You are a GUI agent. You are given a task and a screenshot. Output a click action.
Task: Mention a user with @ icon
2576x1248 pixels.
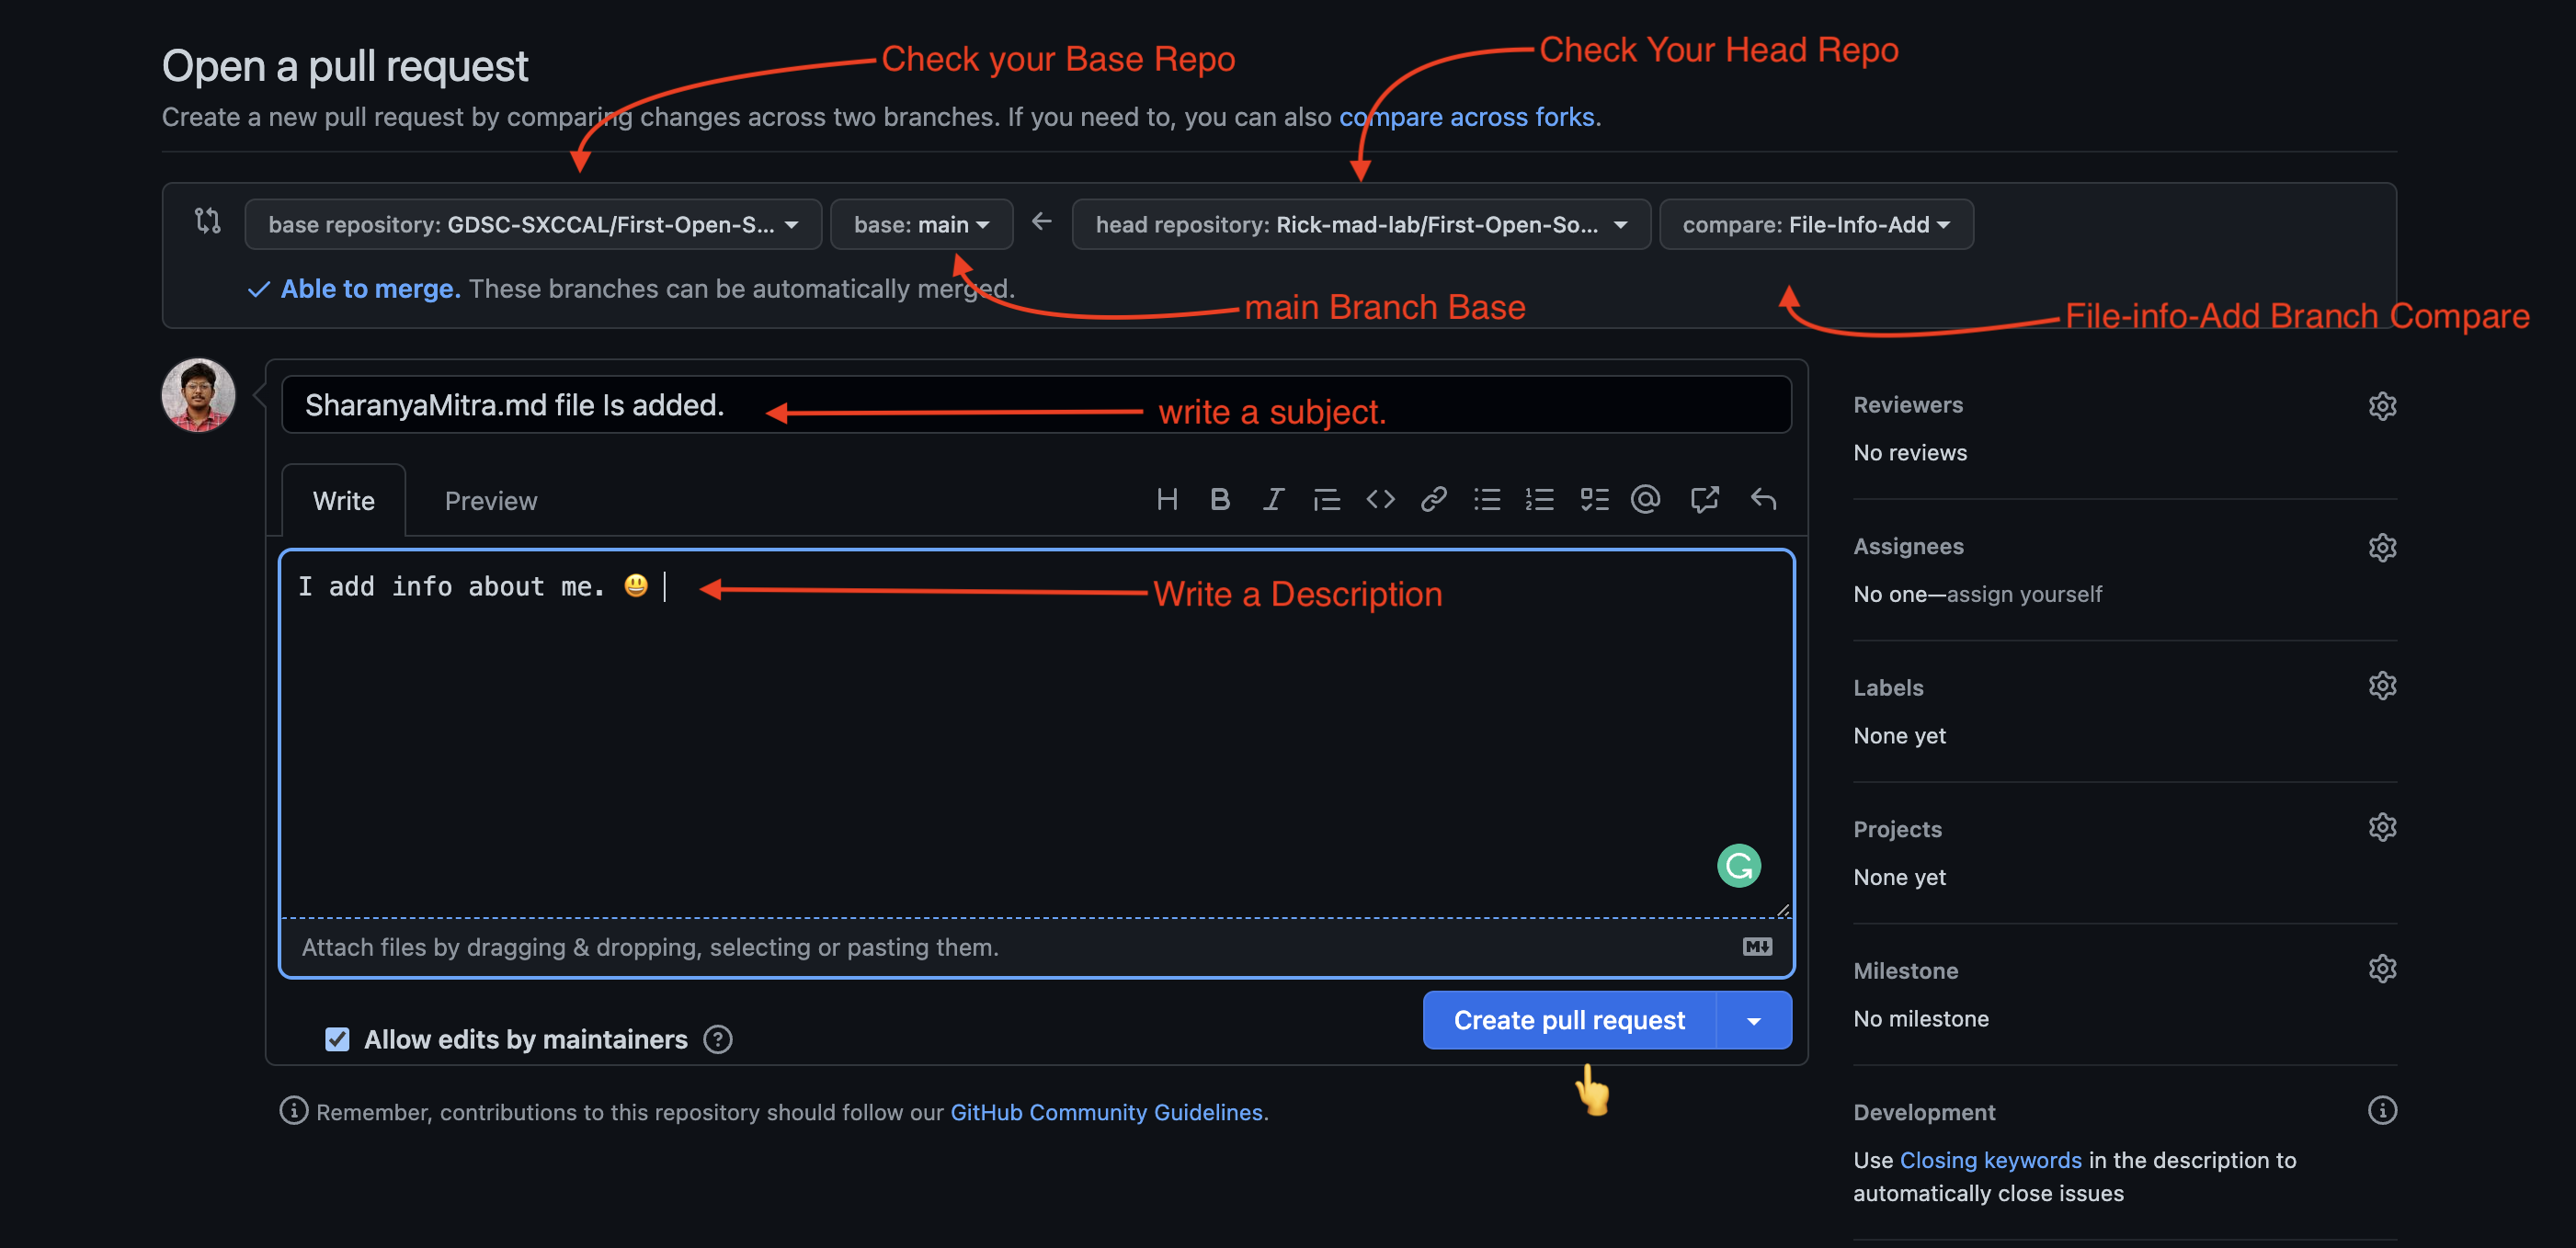pyautogui.click(x=1645, y=499)
